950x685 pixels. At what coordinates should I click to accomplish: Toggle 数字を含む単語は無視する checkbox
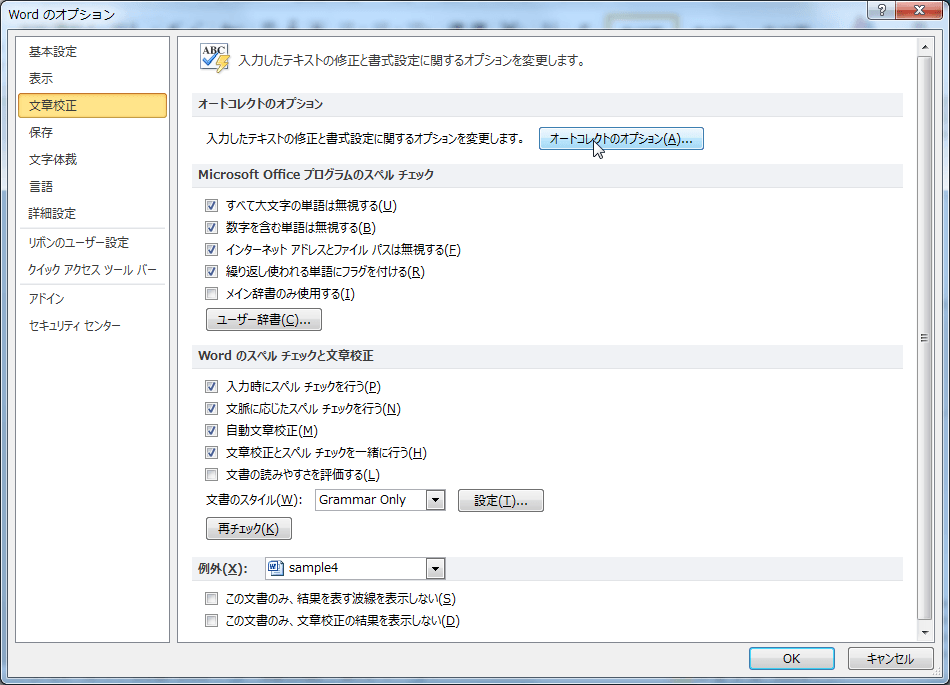(x=211, y=228)
